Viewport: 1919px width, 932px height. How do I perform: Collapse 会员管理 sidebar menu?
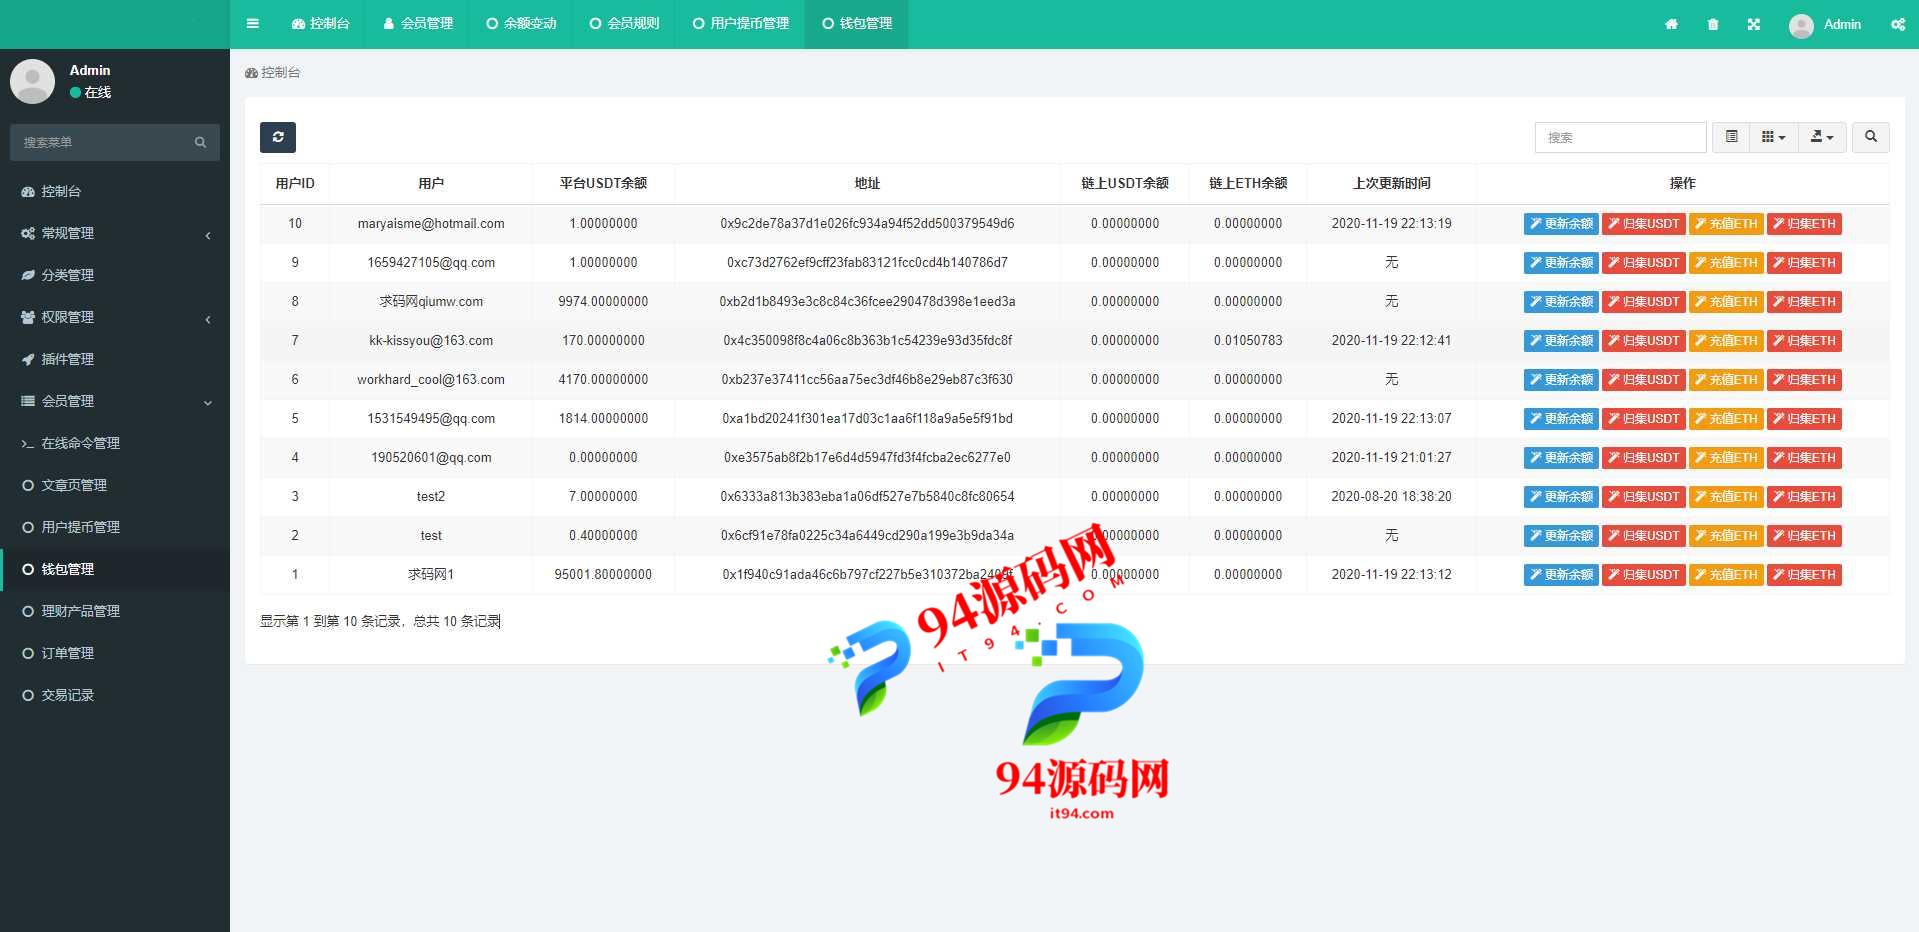(115, 401)
